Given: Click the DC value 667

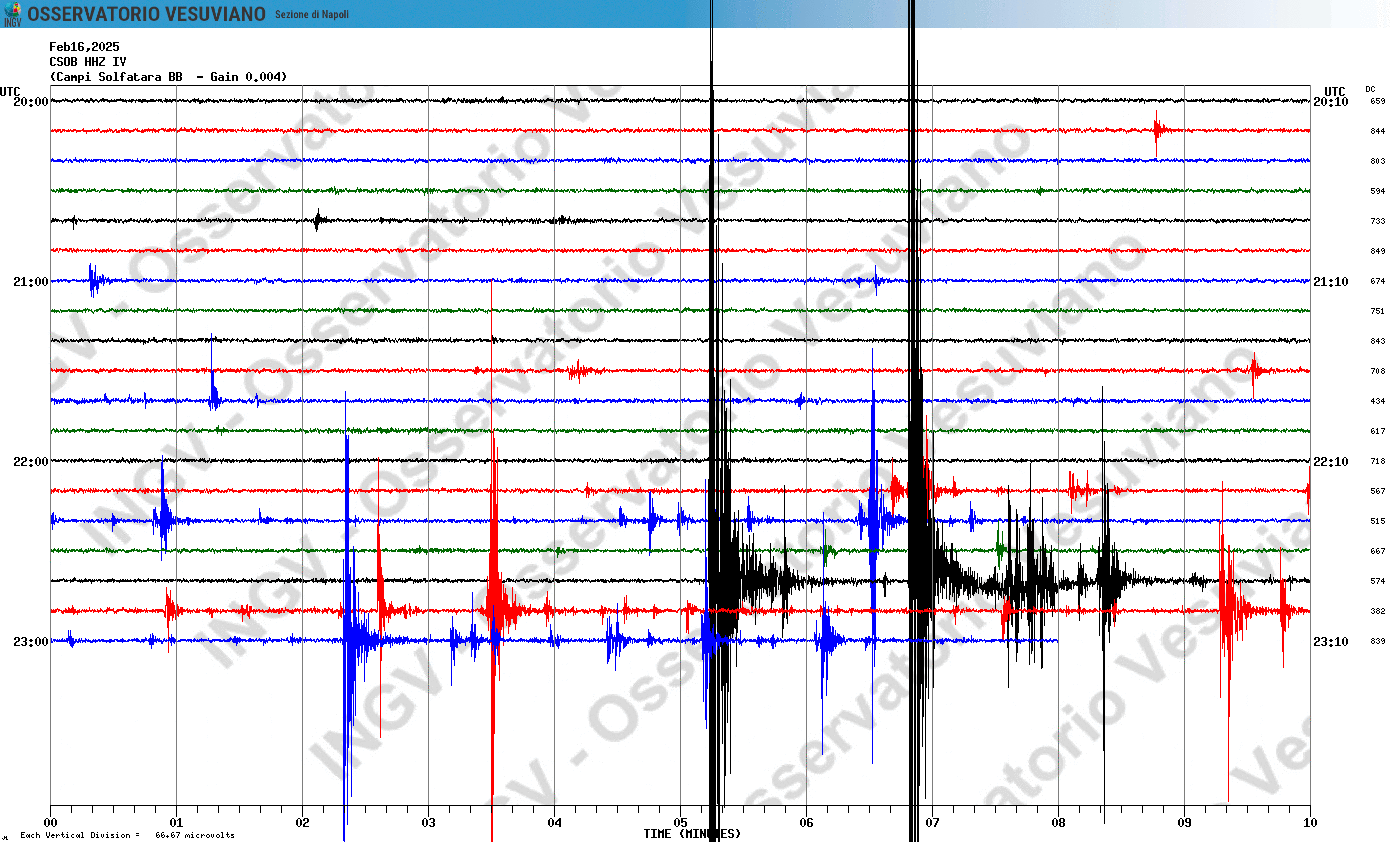Looking at the screenshot, I should 1377,551.
